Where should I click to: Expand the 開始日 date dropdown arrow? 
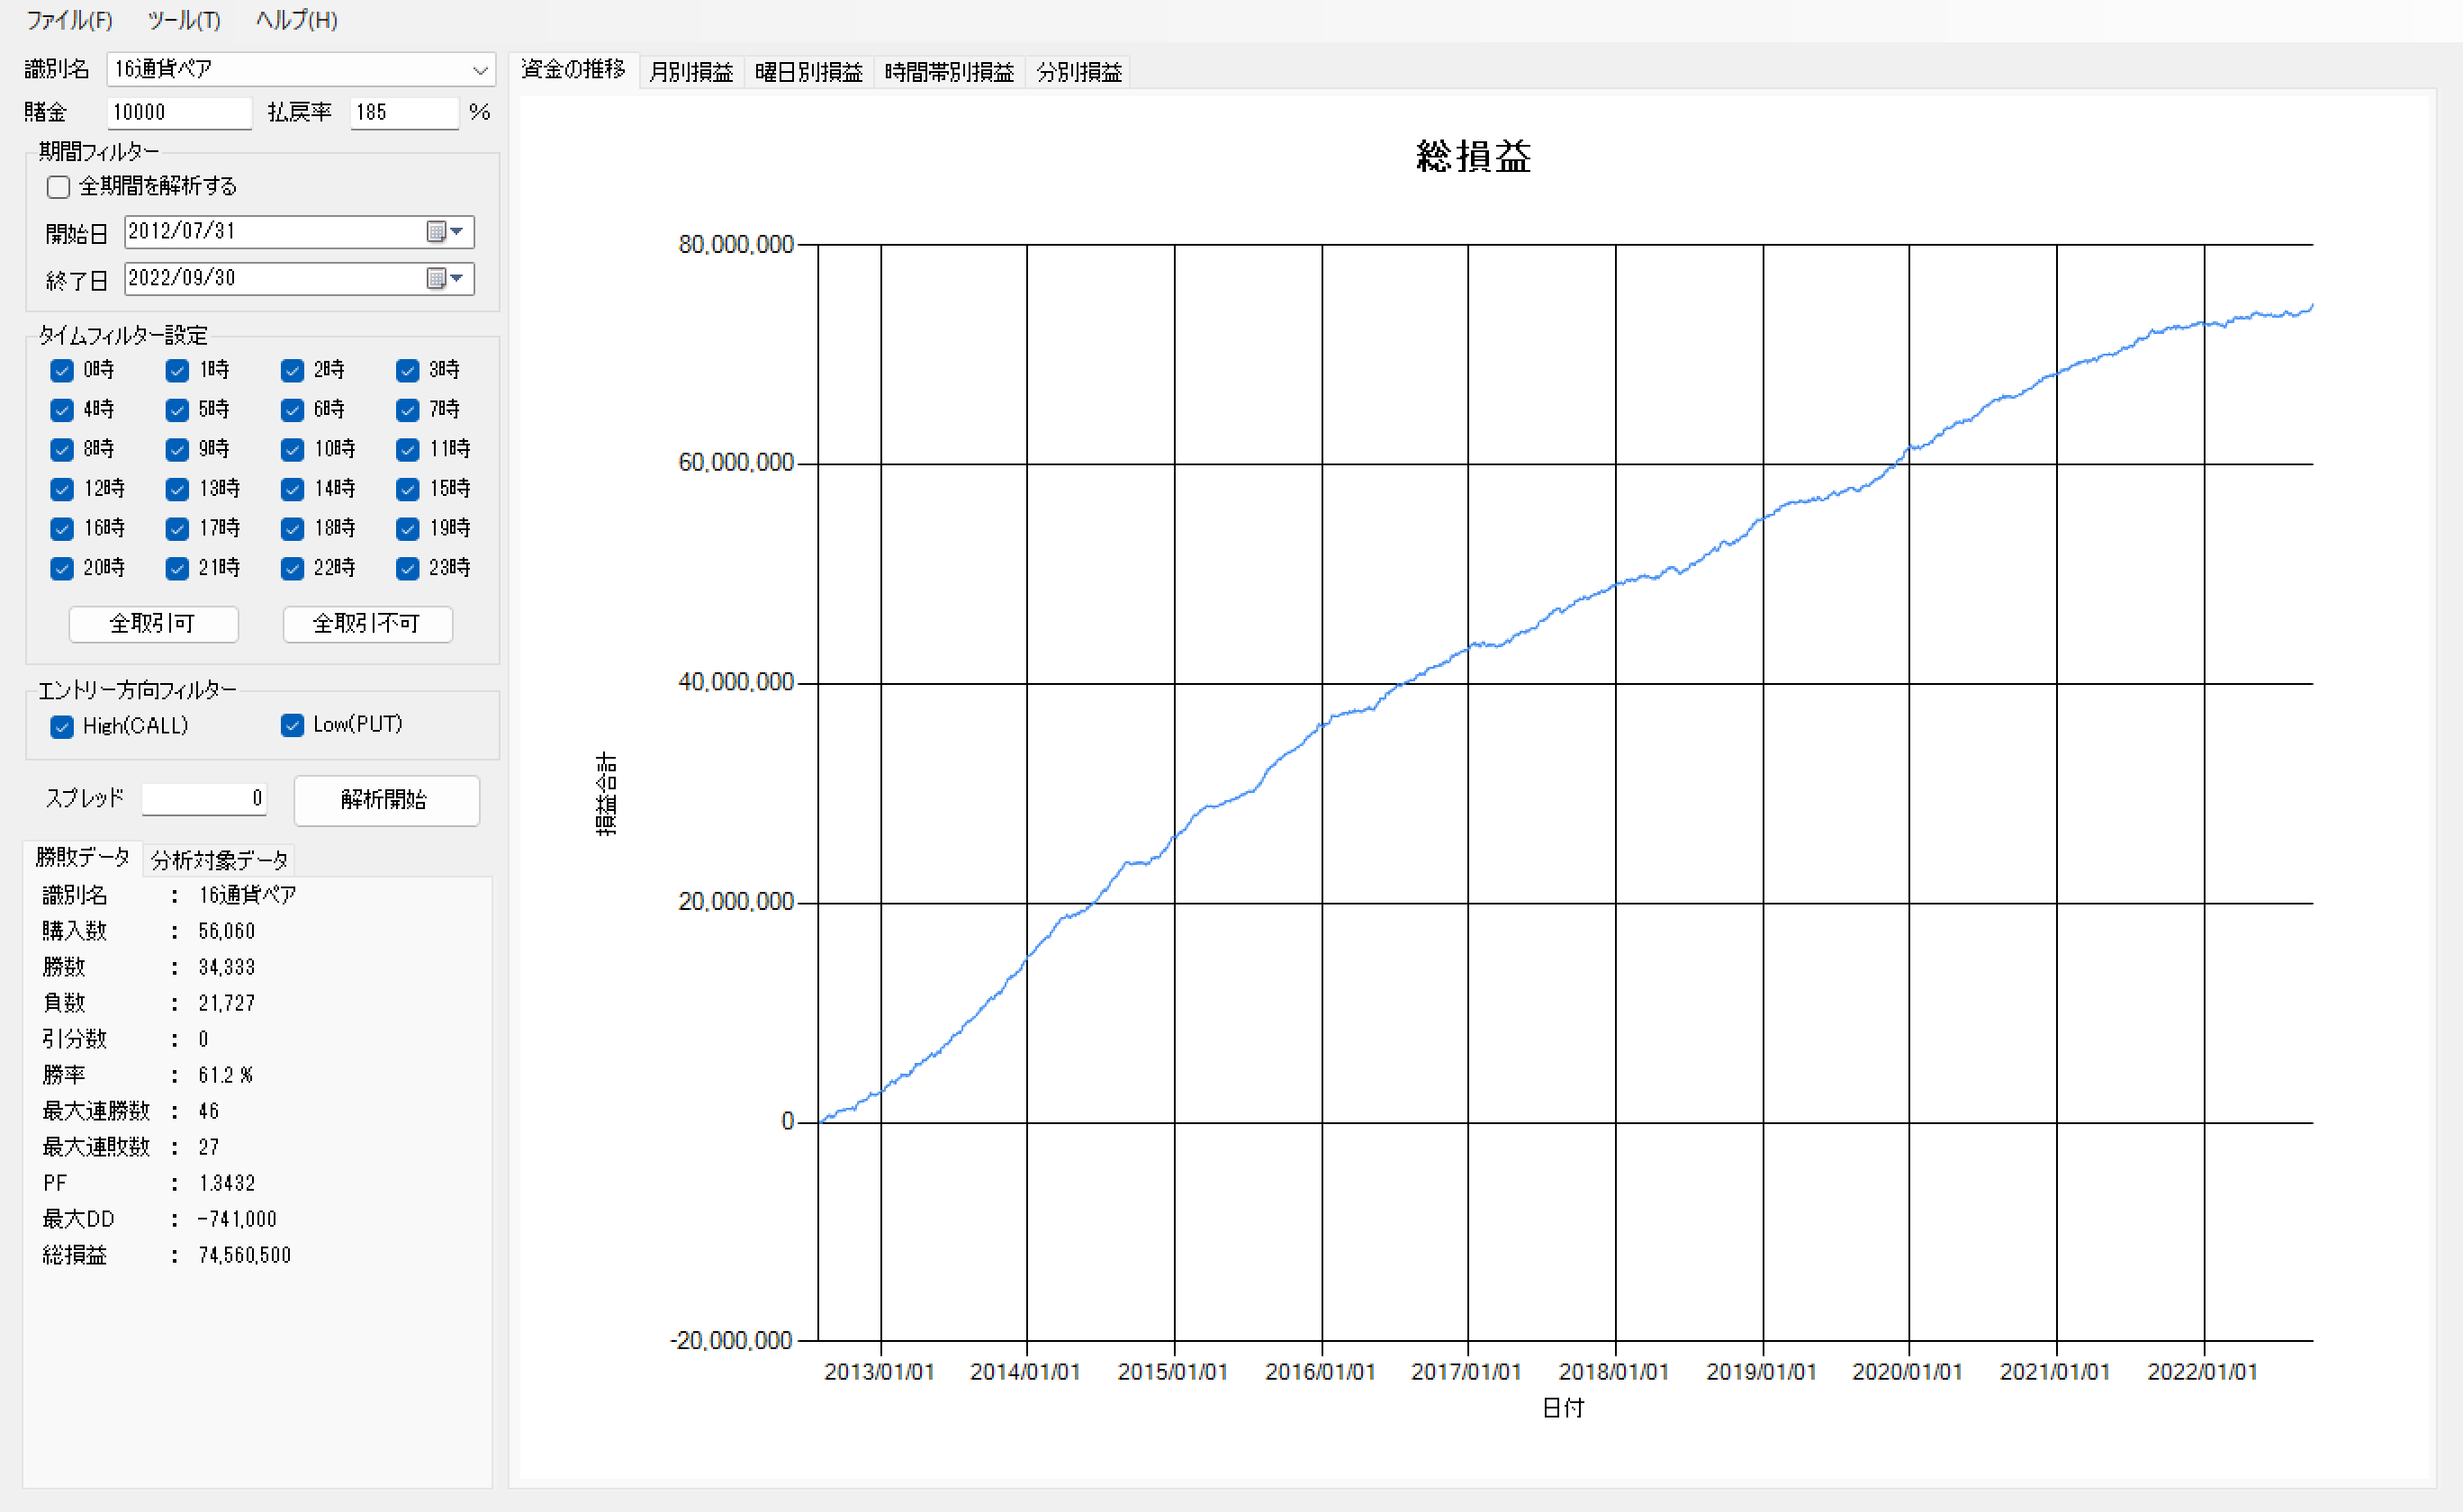tap(457, 232)
